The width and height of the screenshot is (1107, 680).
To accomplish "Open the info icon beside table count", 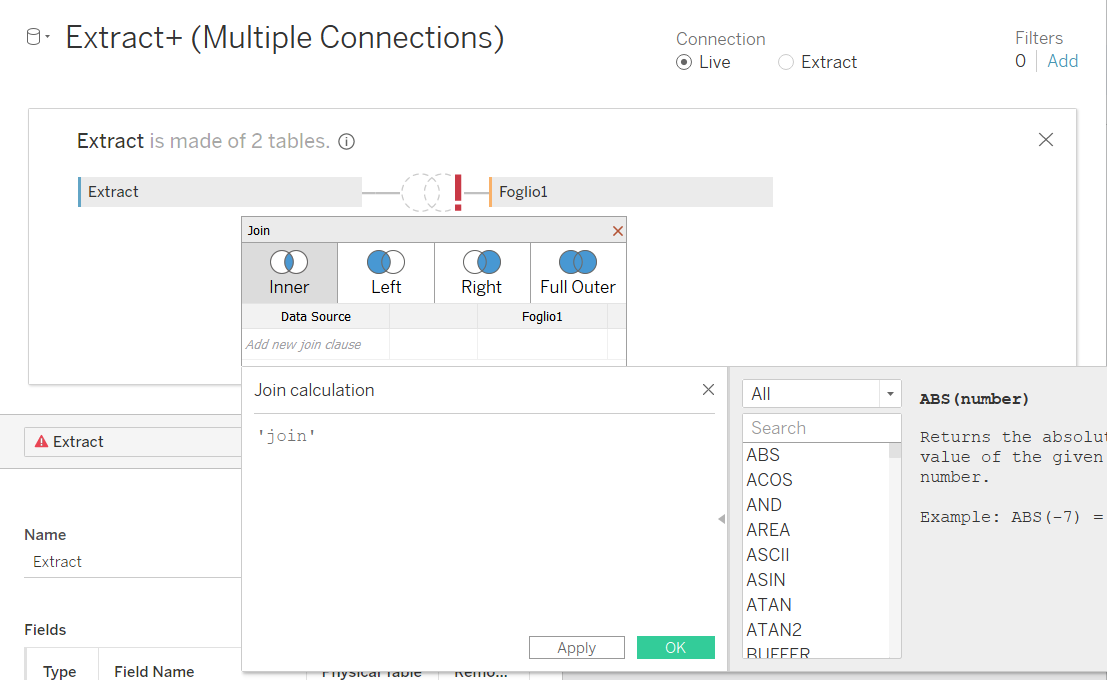I will click(x=346, y=142).
